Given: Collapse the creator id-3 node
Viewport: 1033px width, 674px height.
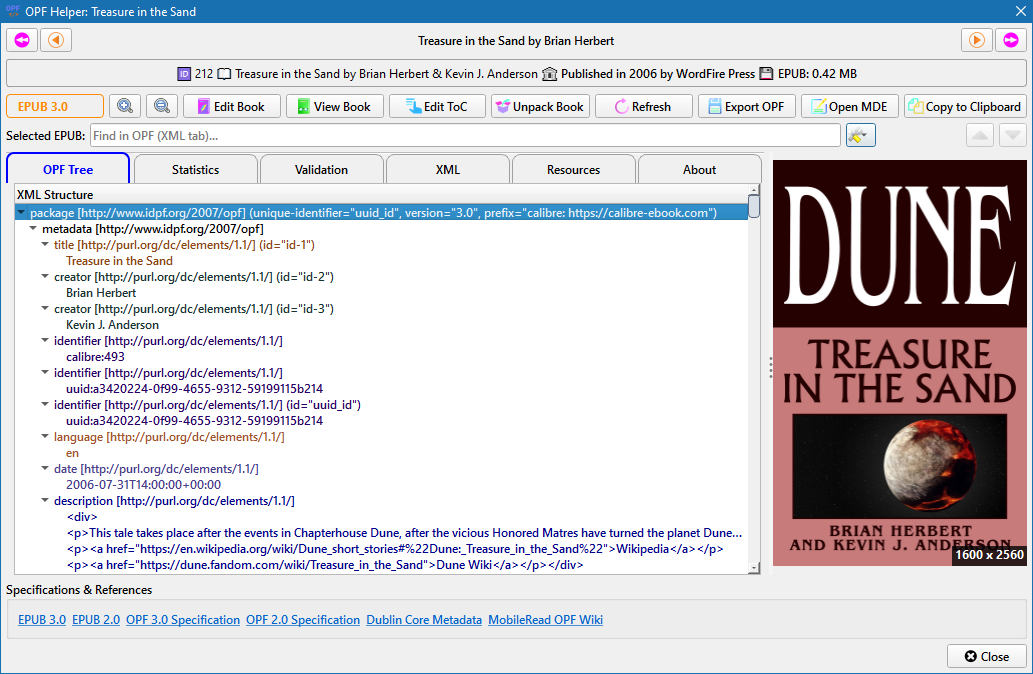Looking at the screenshot, I should 45,308.
